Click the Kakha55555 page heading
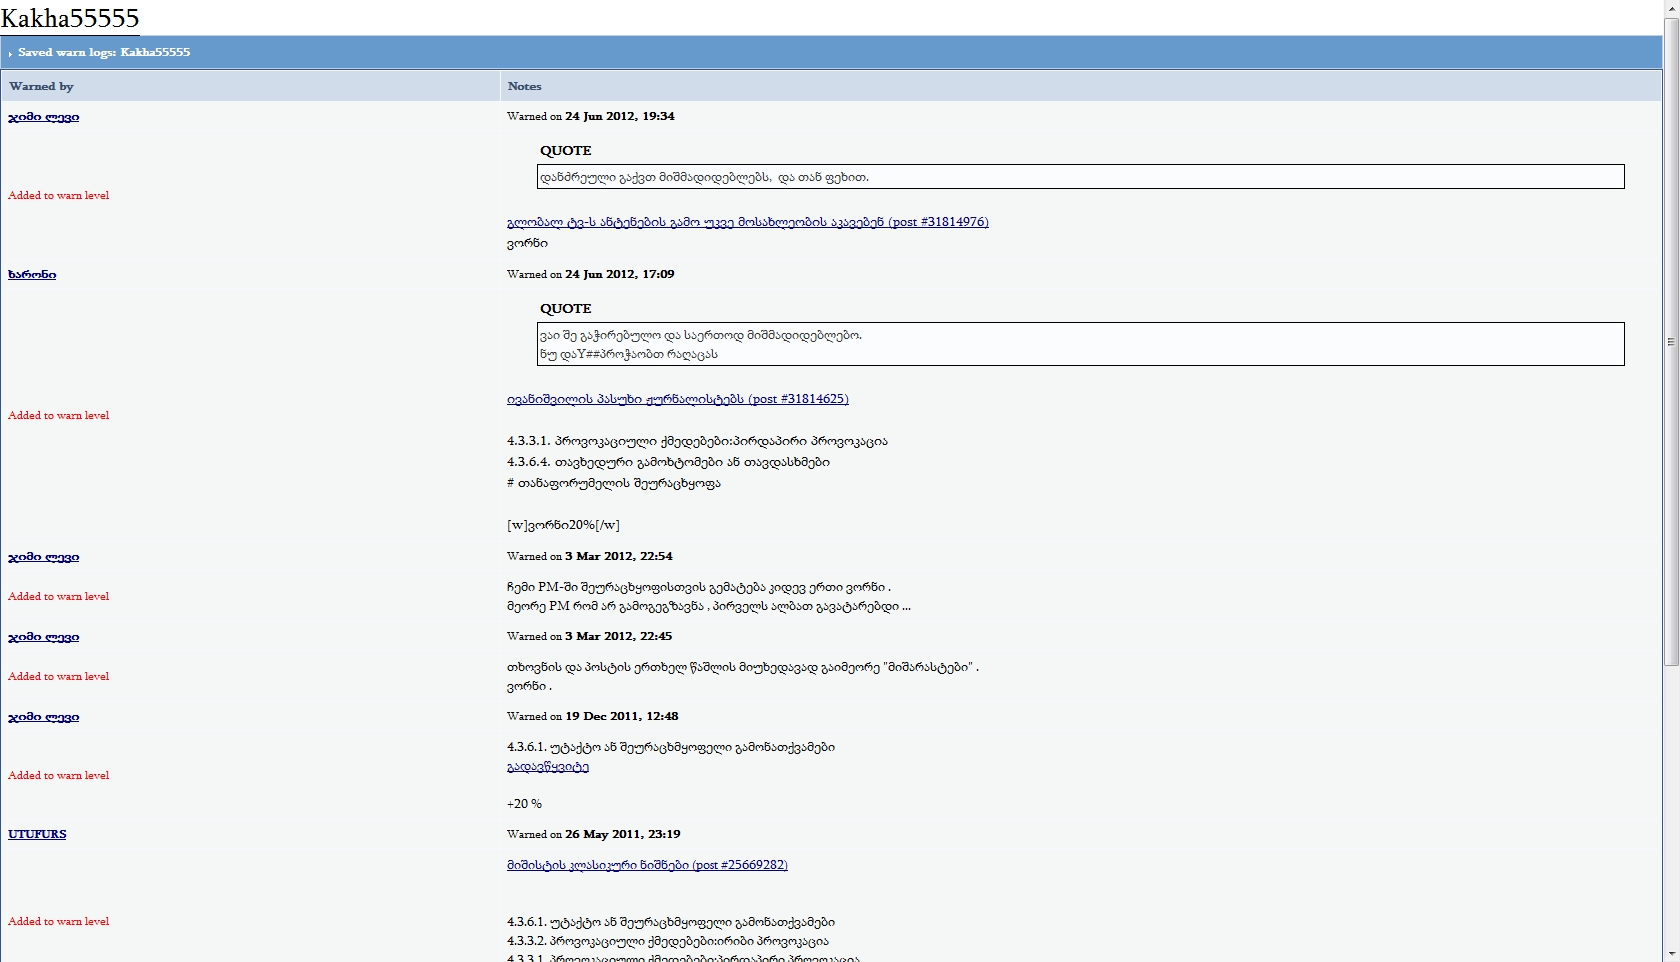 tap(70, 18)
